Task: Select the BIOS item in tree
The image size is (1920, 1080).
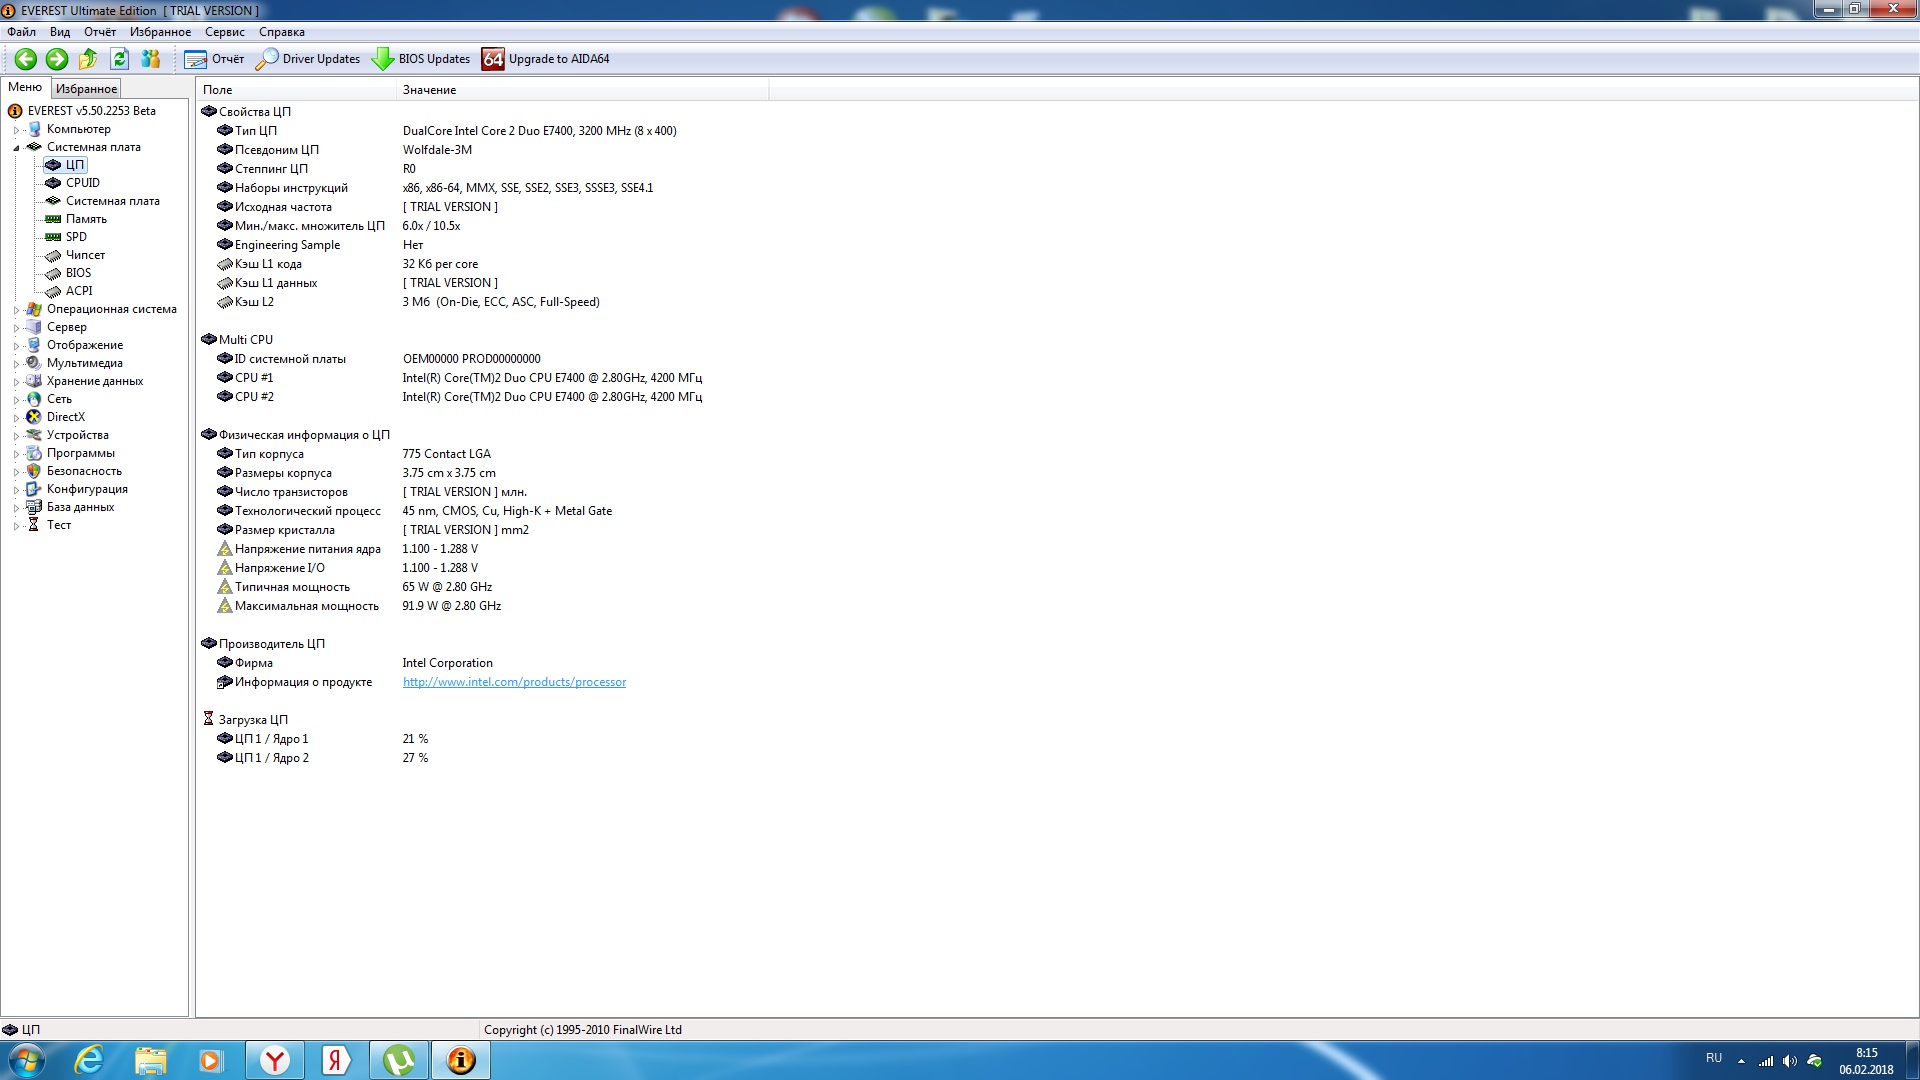Action: [x=78, y=273]
